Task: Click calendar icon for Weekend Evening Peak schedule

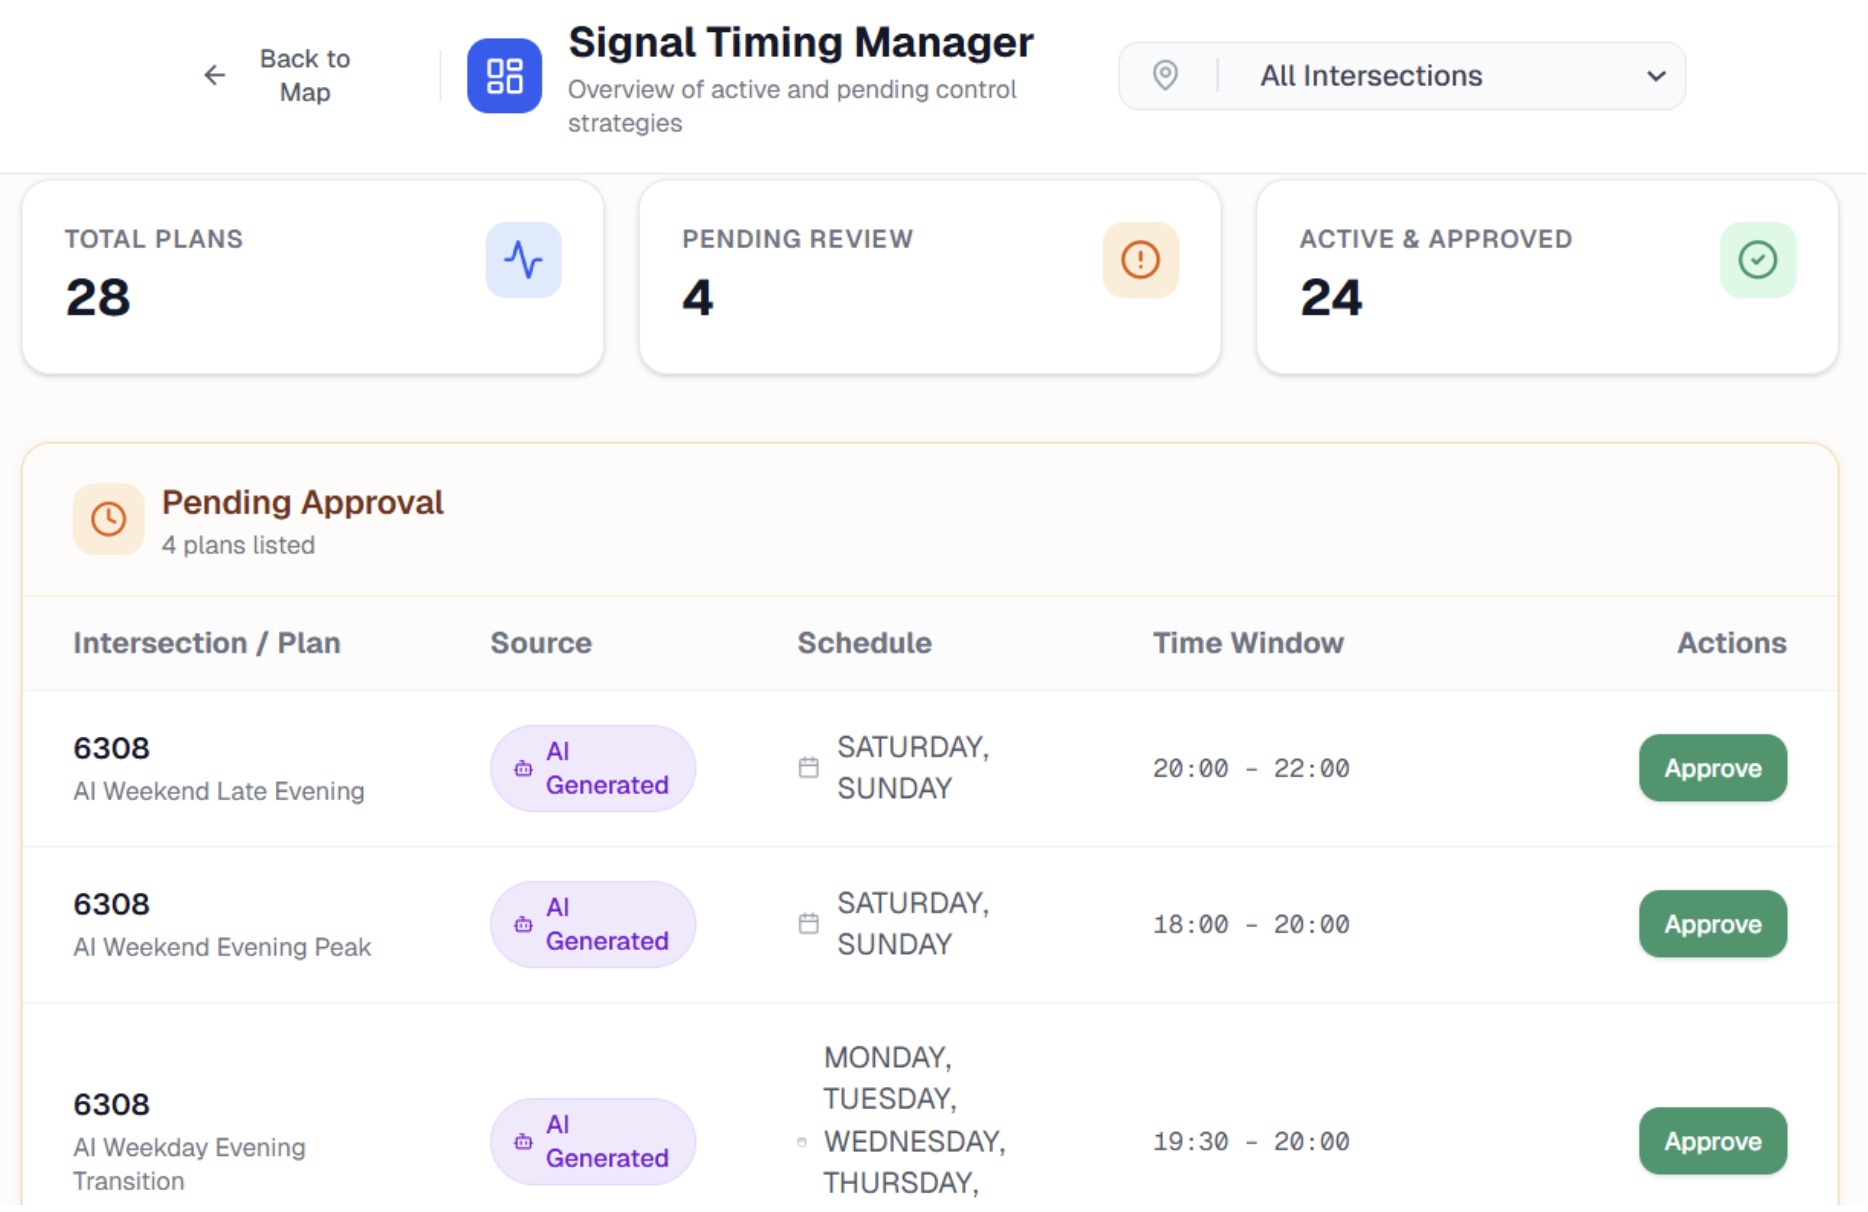Action: [x=808, y=923]
